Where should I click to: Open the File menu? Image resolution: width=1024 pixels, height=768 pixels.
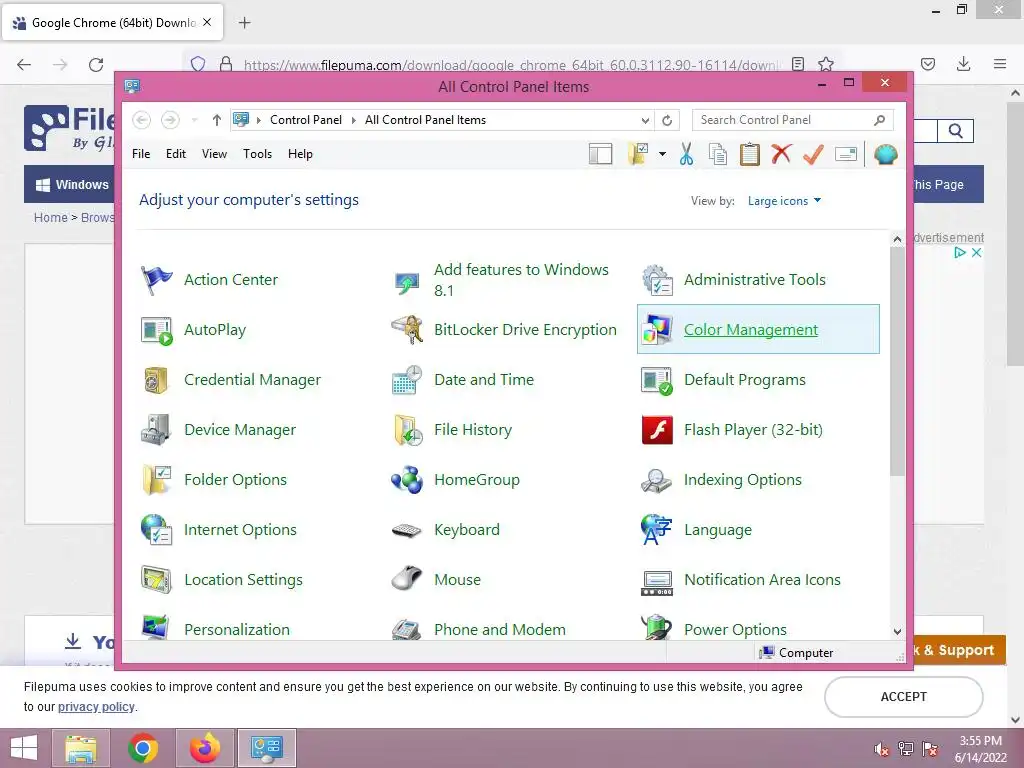[x=141, y=154]
